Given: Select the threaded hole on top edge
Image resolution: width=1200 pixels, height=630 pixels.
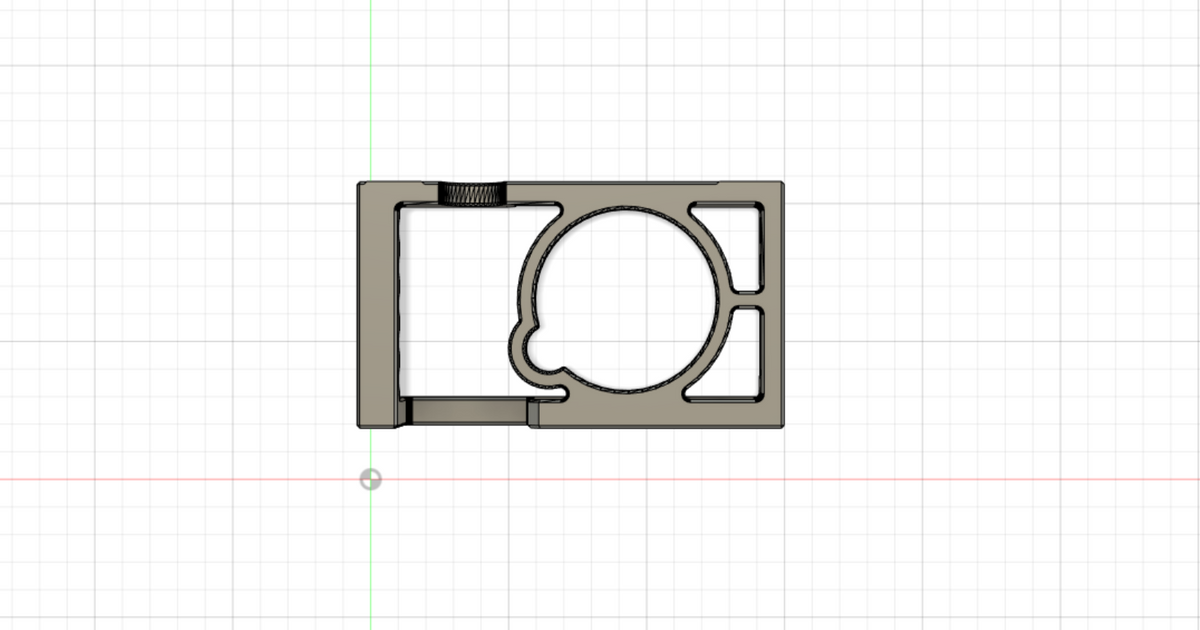Looking at the screenshot, I should pyautogui.click(x=473, y=193).
